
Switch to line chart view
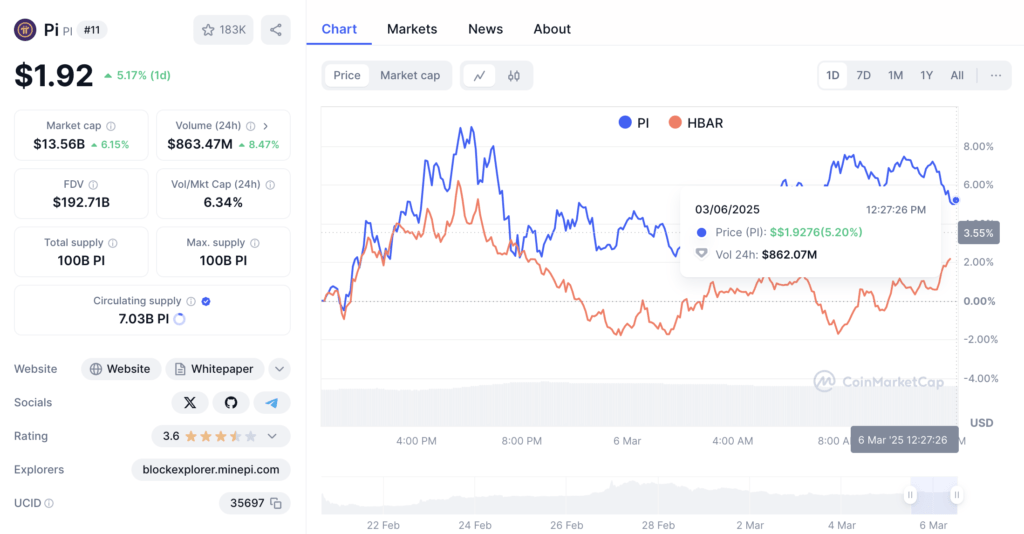(x=479, y=76)
